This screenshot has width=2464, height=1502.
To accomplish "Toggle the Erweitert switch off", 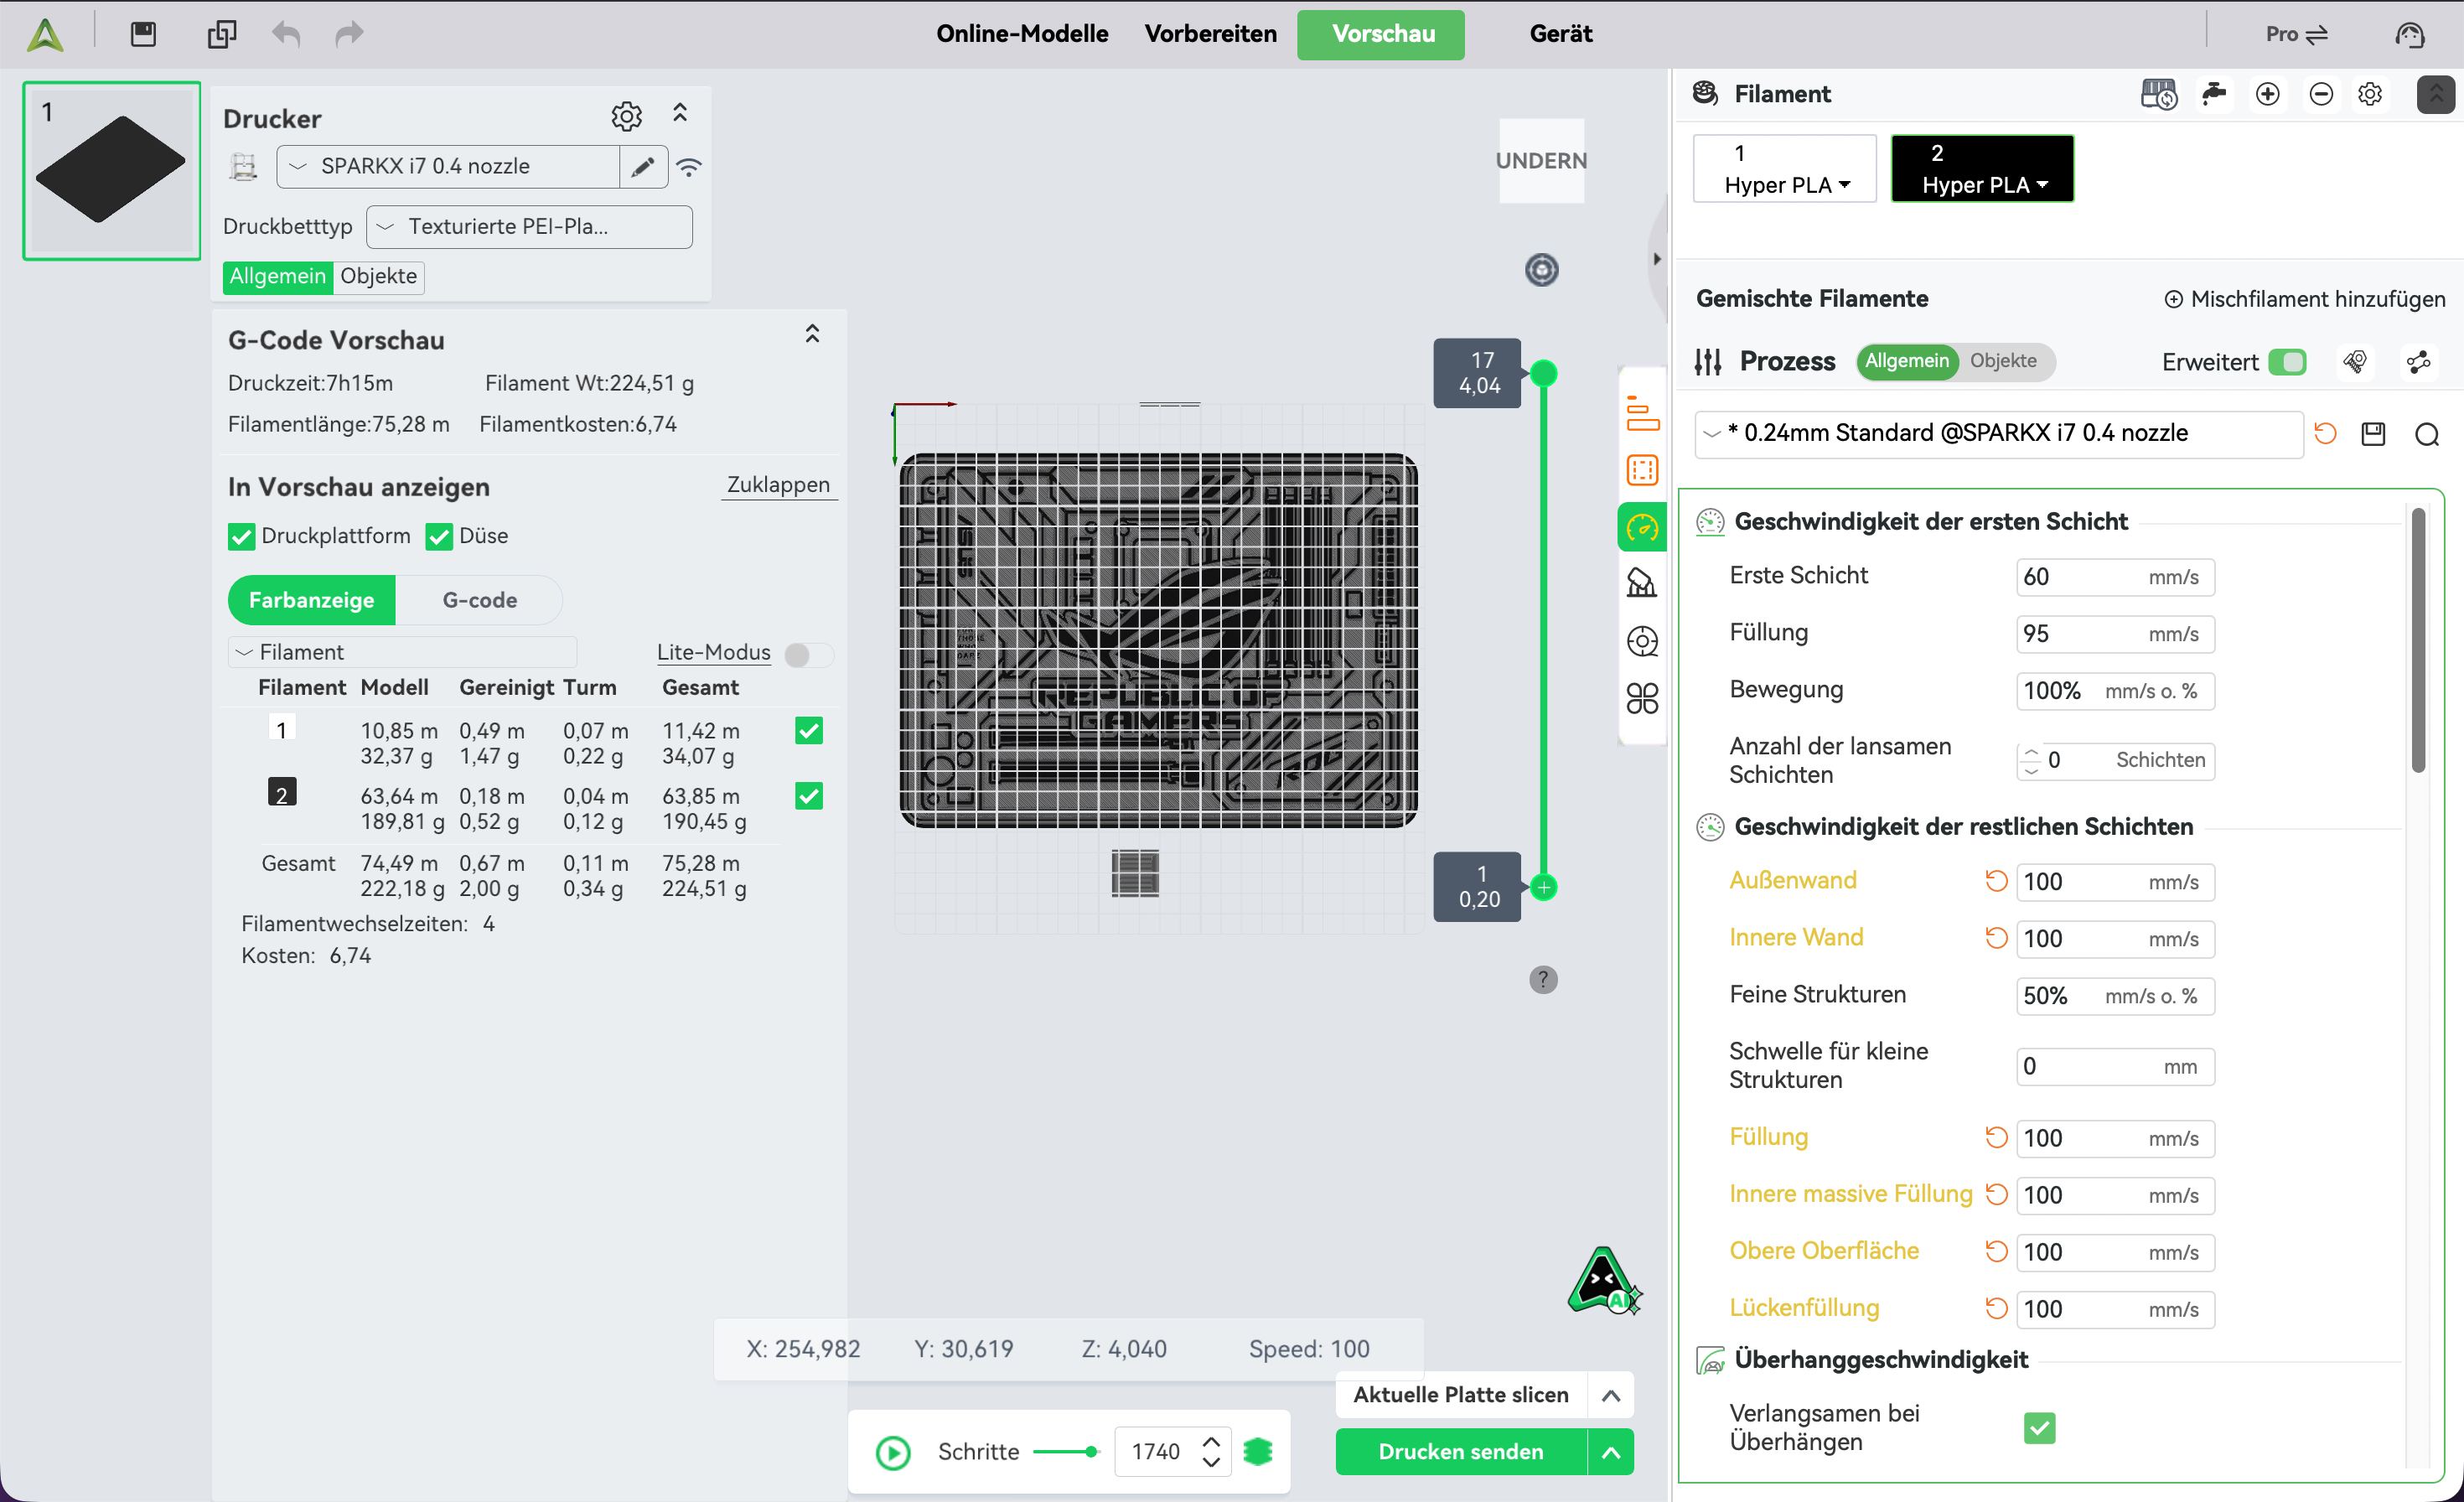I will 2287,362.
